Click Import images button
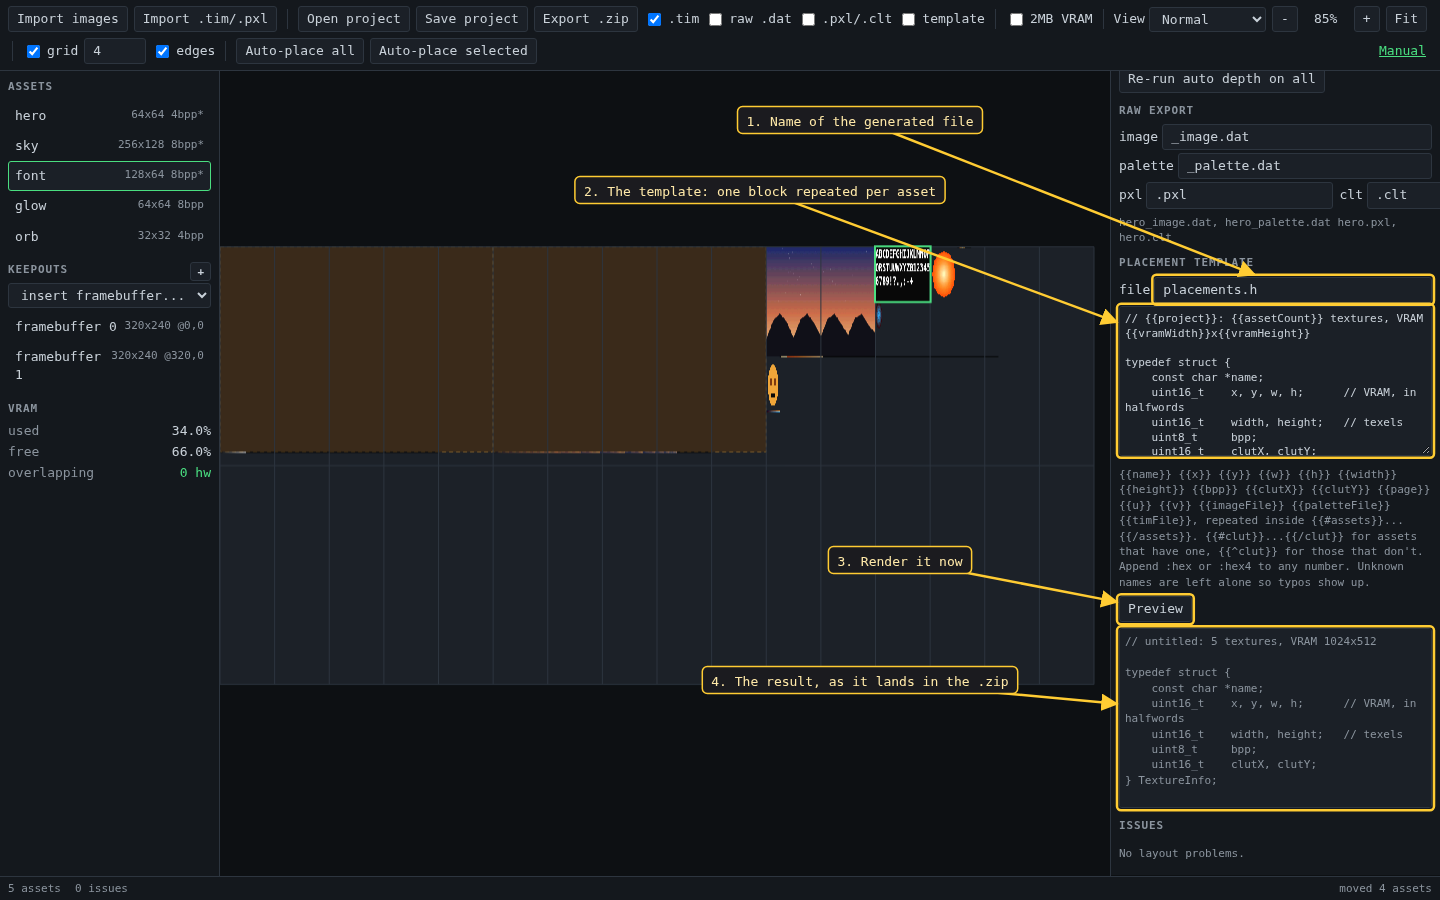1440x900 pixels. (x=68, y=19)
